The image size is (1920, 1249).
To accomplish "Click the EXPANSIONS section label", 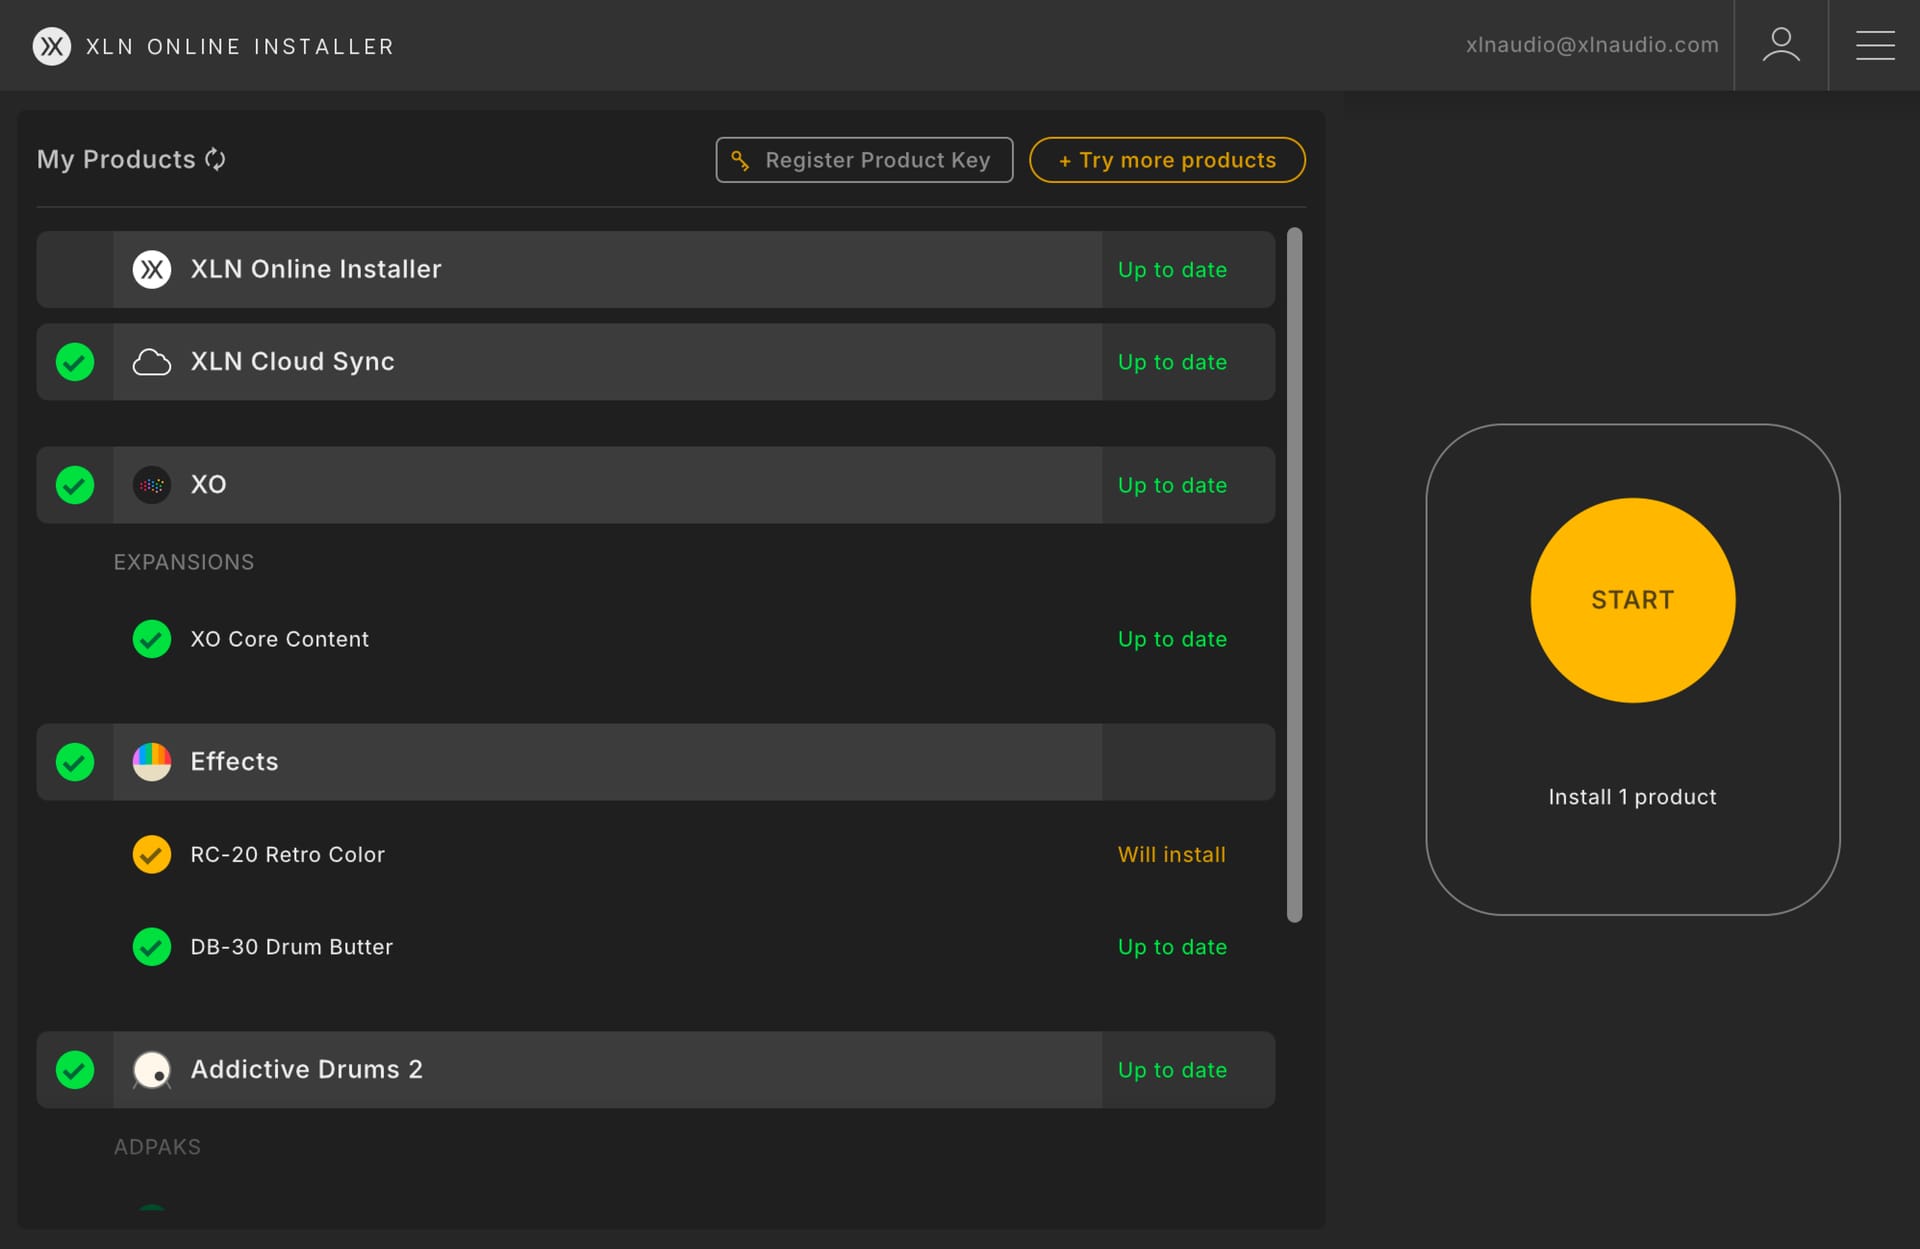I will pyautogui.click(x=183, y=562).
